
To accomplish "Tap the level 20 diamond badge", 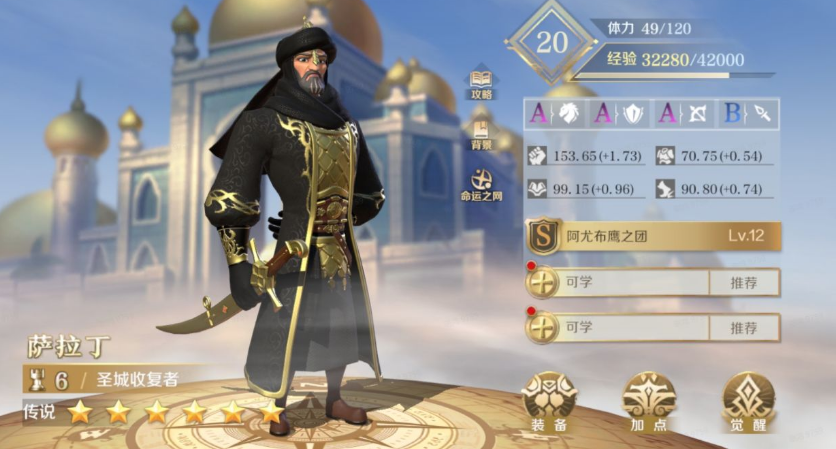I will coord(551,43).
